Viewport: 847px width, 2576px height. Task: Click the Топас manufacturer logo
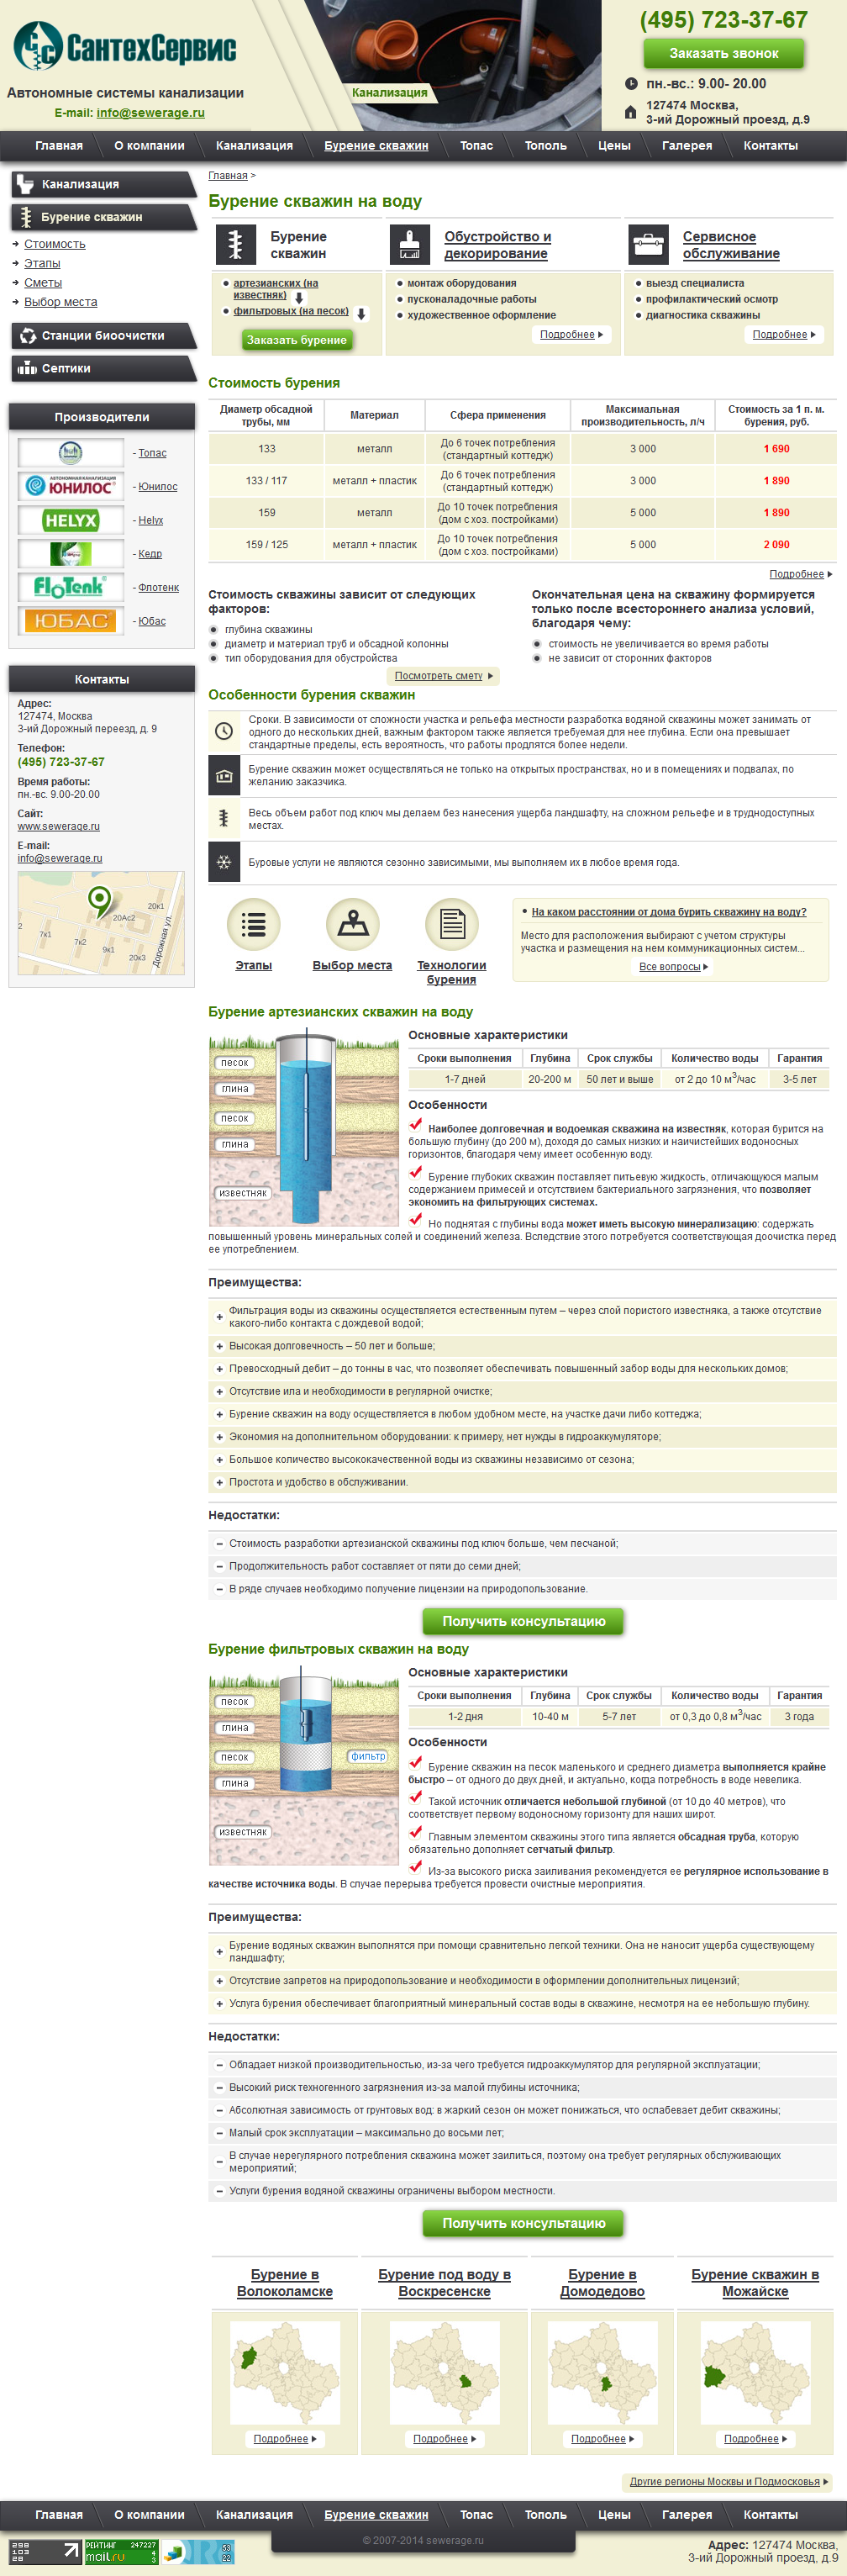click(70, 453)
